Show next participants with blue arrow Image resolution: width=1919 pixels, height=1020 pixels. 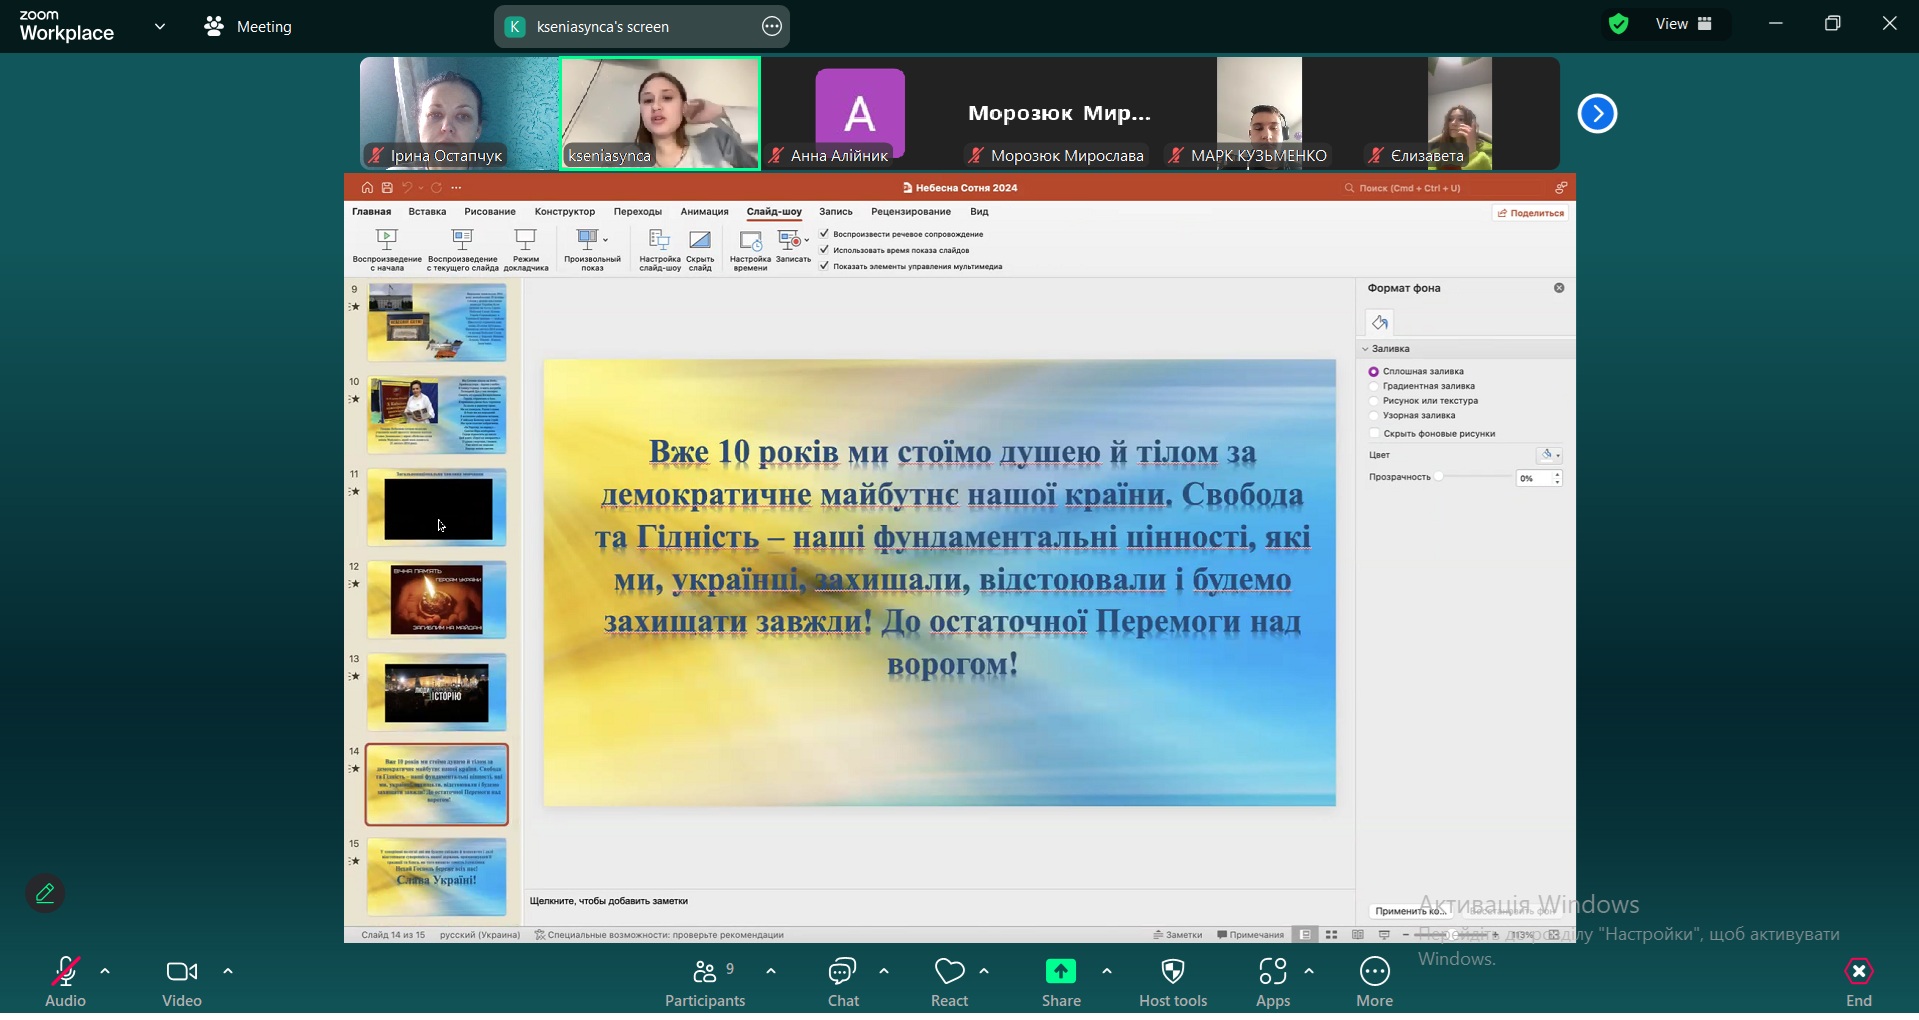(1597, 114)
